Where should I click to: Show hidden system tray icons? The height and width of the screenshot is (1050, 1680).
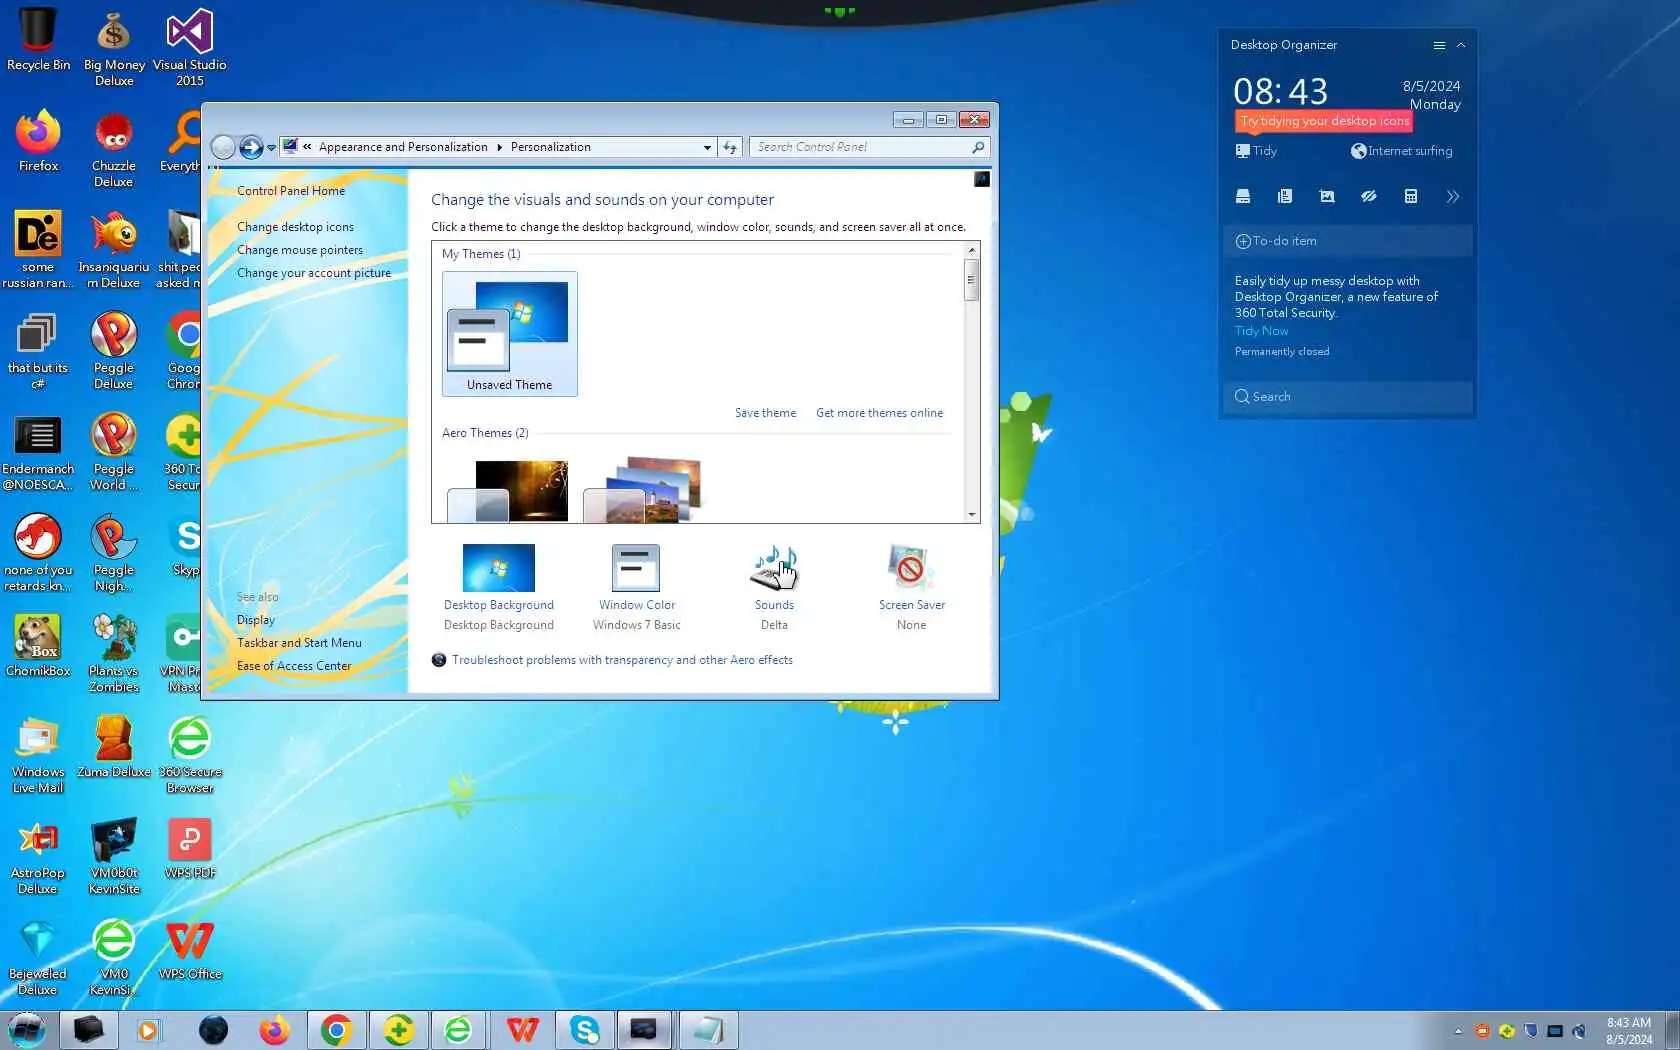coord(1458,1031)
